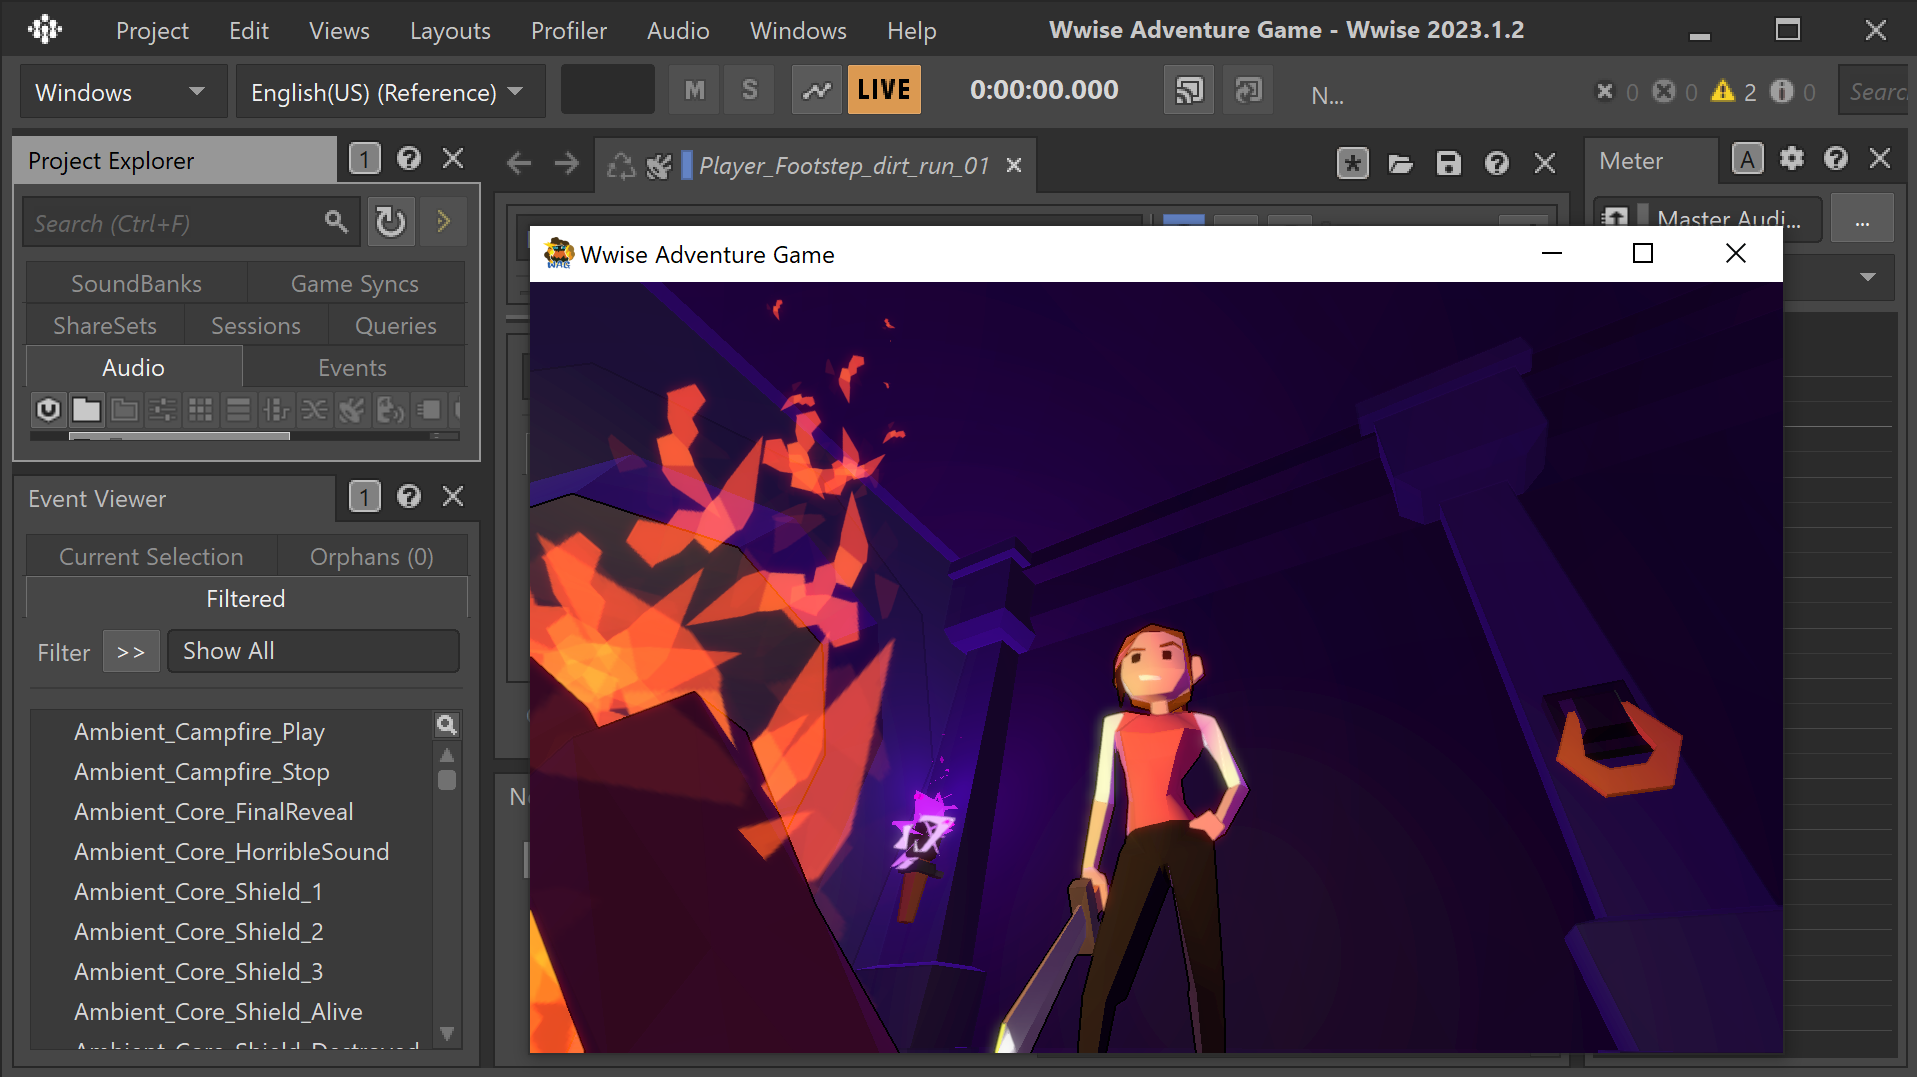
Task: Select Ambient_Campfire_Stop event
Action: pyautogui.click(x=202, y=772)
